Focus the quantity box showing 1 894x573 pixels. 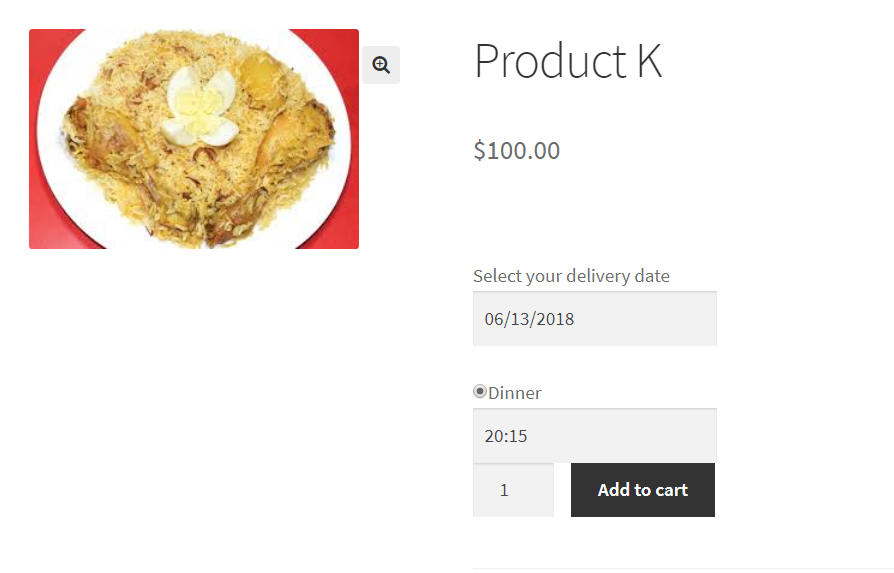(x=513, y=490)
